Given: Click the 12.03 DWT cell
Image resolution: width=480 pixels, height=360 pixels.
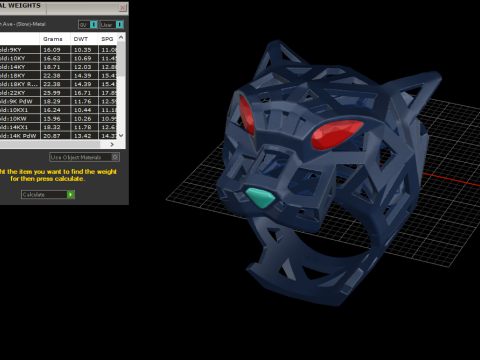Looking at the screenshot, I should pos(85,67).
